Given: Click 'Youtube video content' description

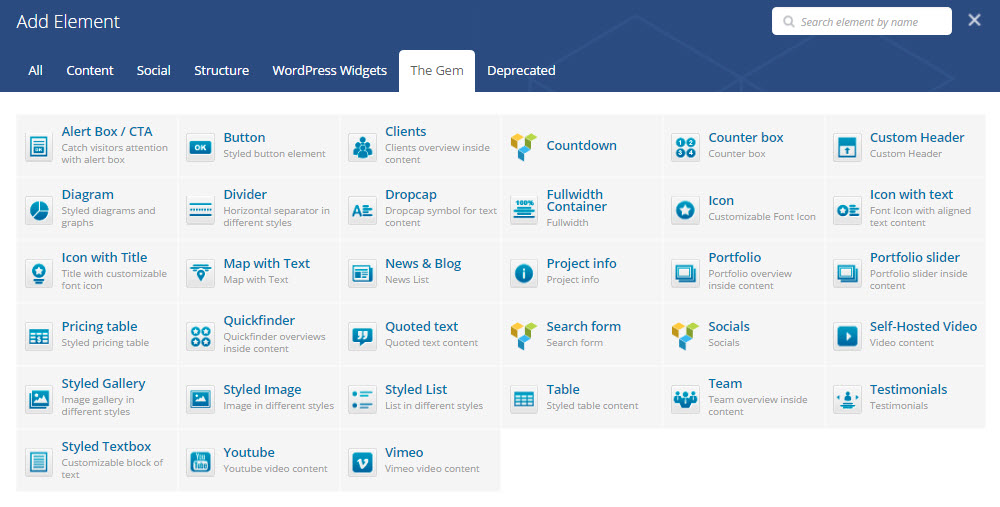Looking at the screenshot, I should point(276,469).
